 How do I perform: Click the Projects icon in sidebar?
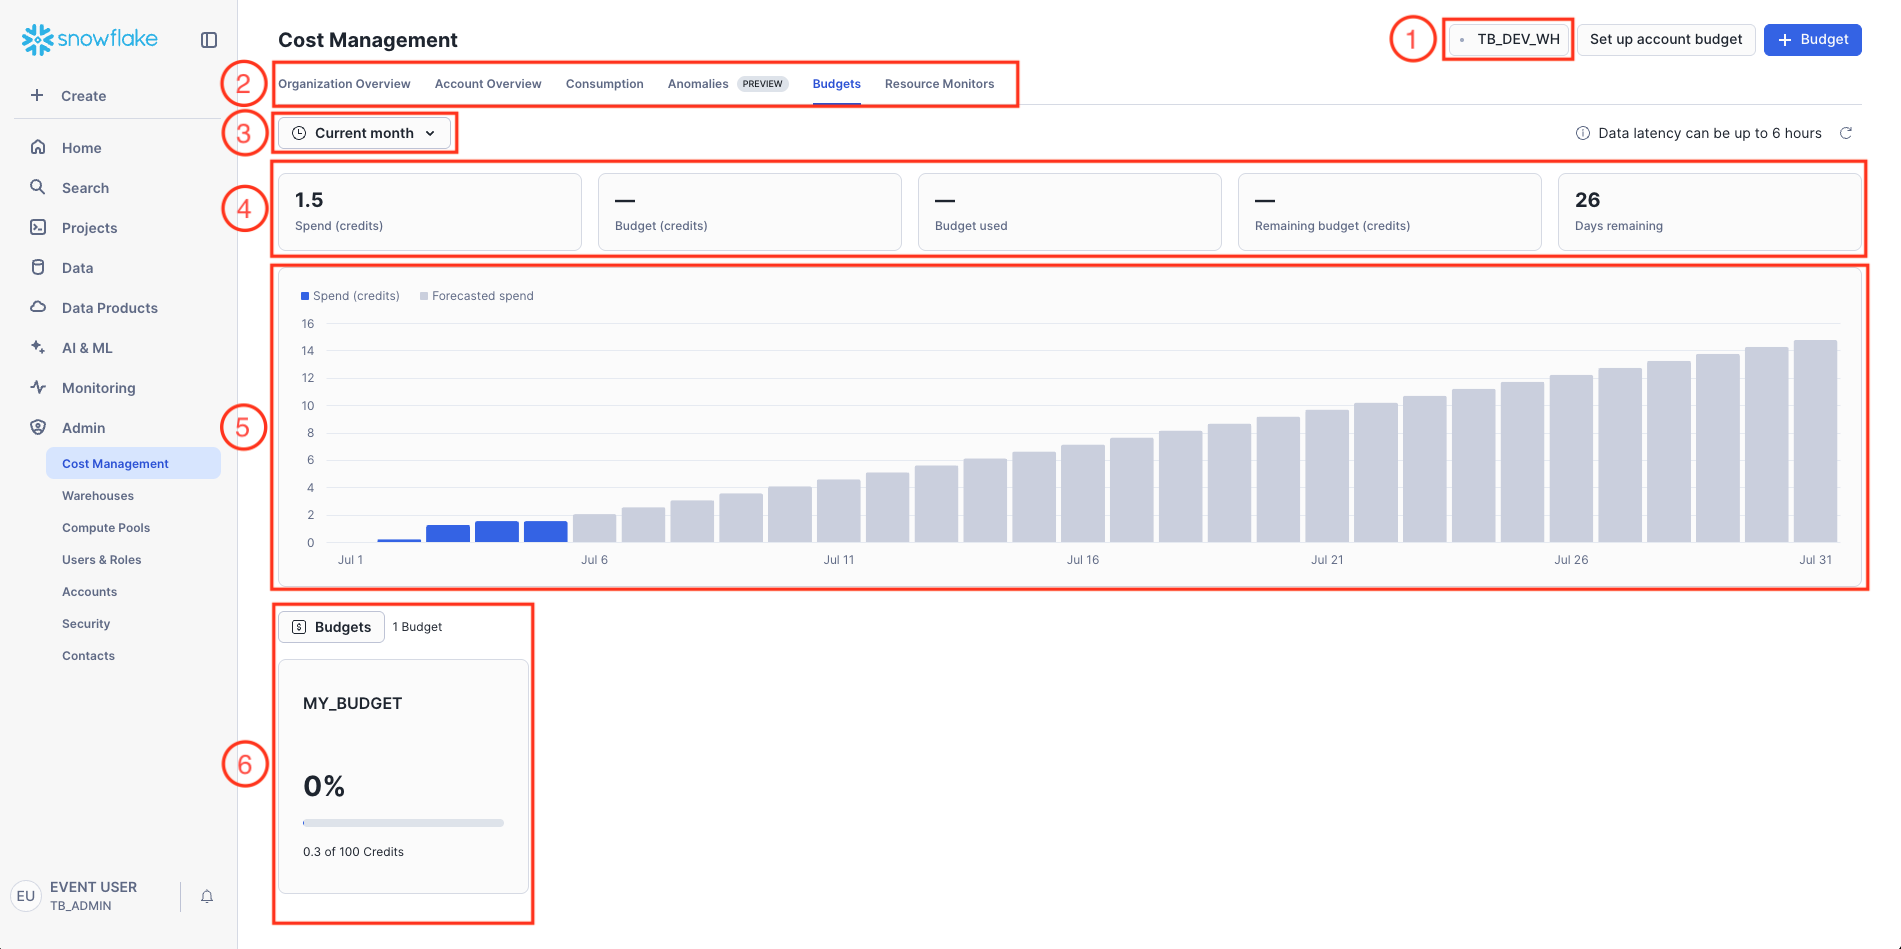(x=38, y=227)
